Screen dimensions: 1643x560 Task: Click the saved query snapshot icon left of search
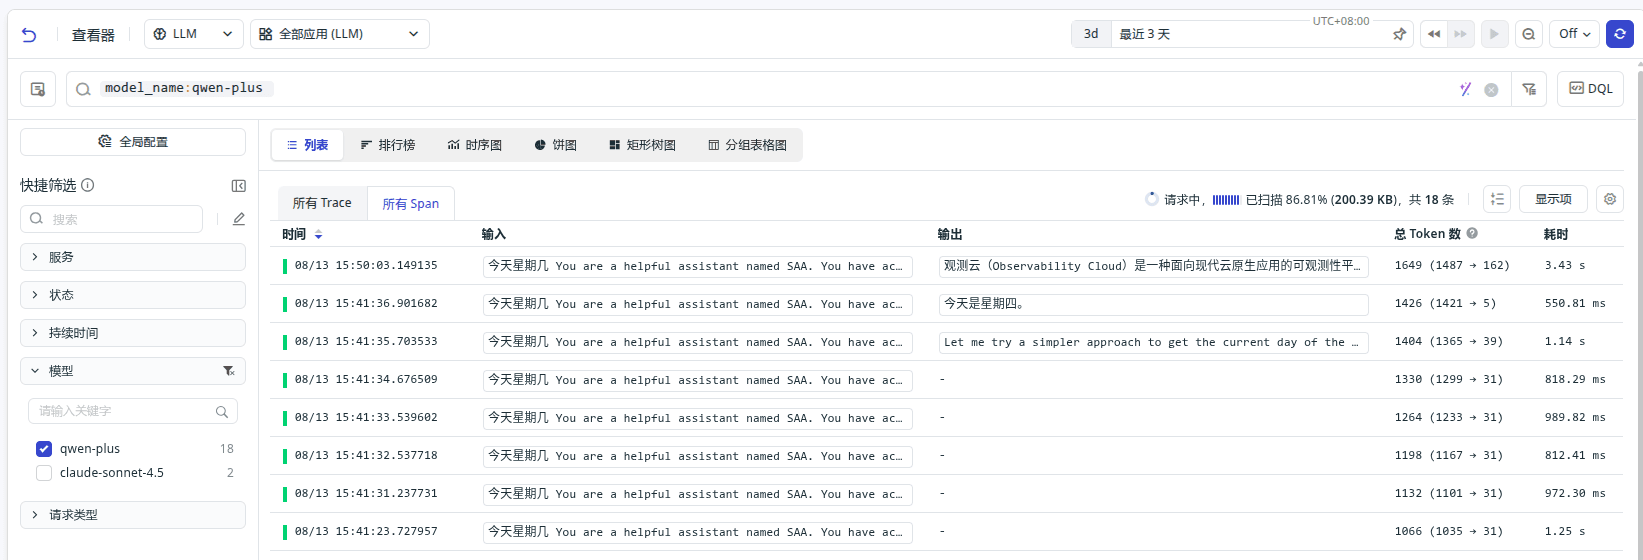point(38,89)
